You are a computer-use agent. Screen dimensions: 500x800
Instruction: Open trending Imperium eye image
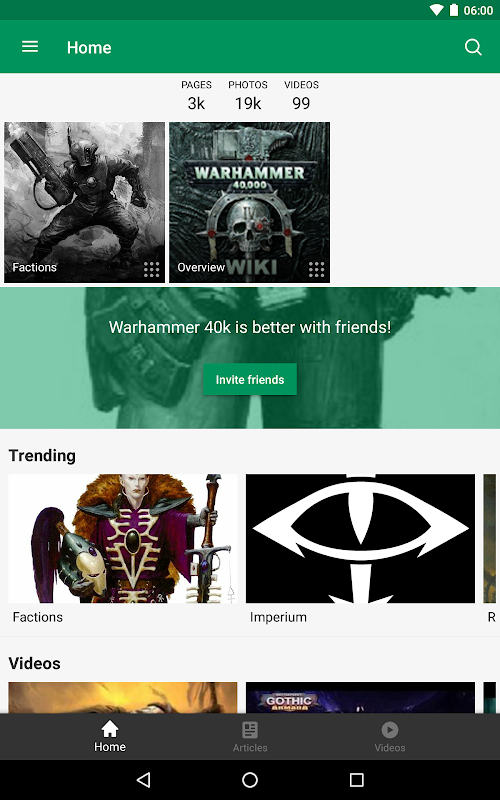pos(360,539)
